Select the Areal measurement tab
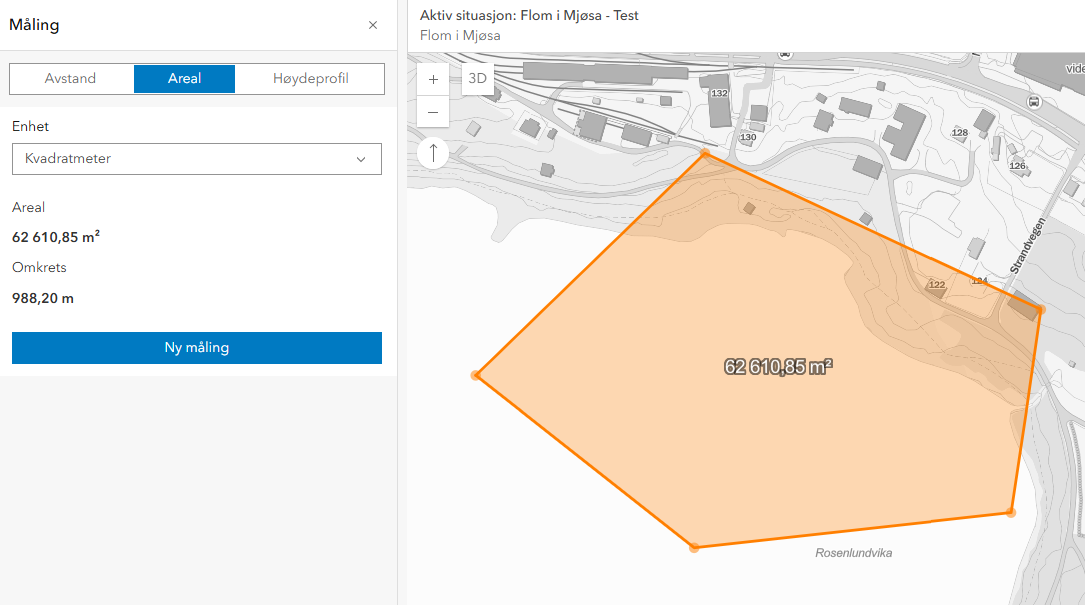 point(184,79)
